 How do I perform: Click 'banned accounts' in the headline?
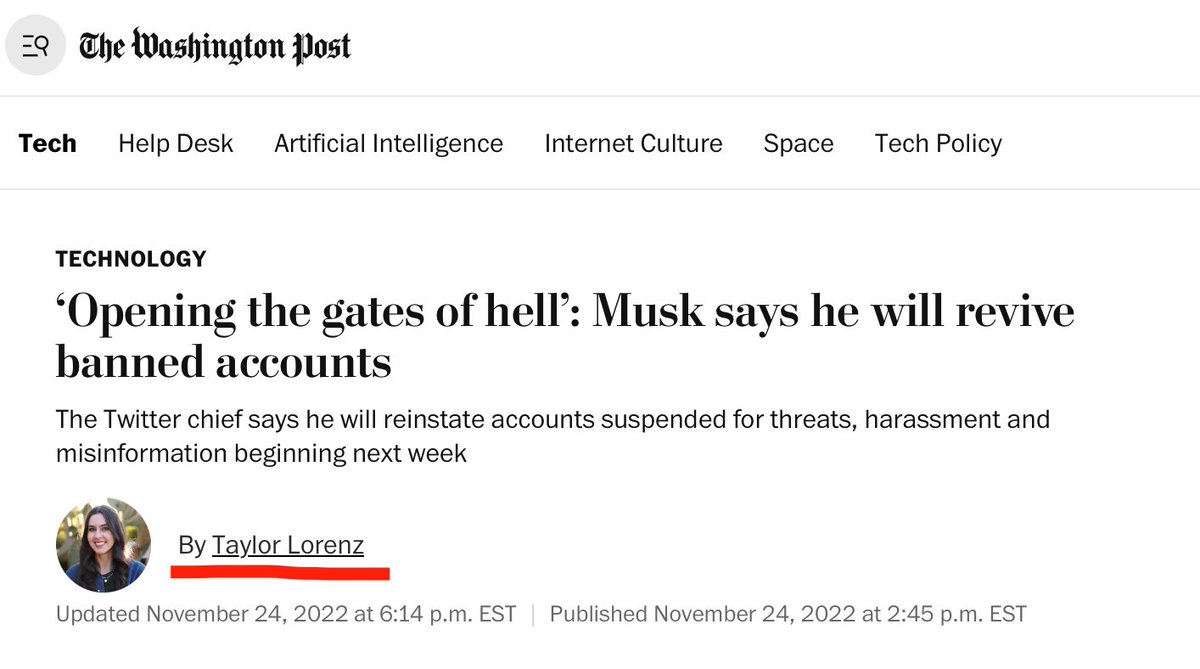pyautogui.click(x=223, y=361)
